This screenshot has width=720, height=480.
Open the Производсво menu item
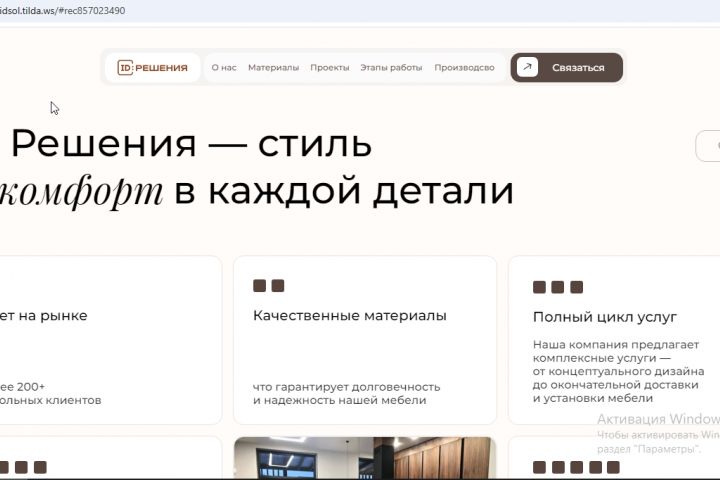464,68
